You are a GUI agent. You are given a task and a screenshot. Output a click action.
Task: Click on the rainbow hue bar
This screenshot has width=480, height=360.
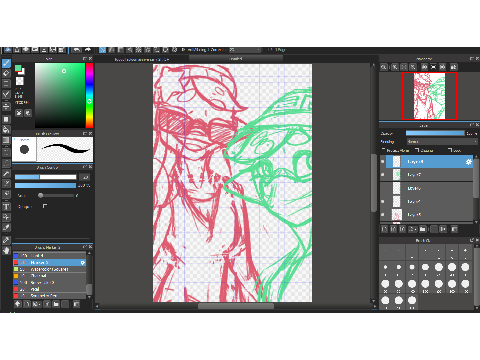89,95
